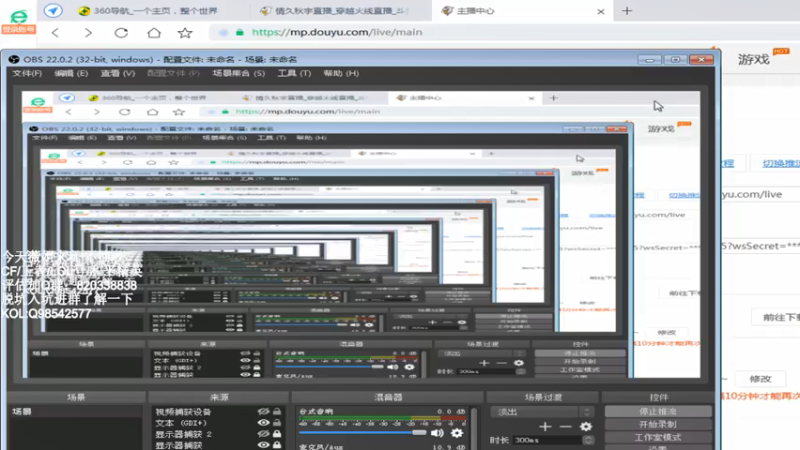Screen dimensions: 800x450
Task: Click the mixer panel scrollbar
Action: 474,428
